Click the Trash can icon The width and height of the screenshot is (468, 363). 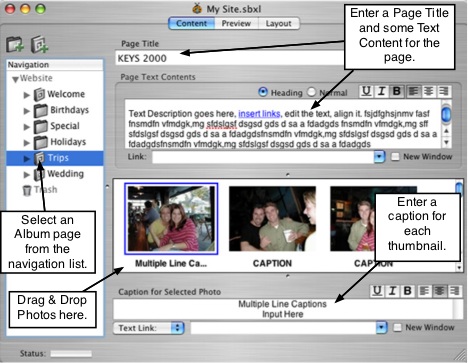point(27,190)
